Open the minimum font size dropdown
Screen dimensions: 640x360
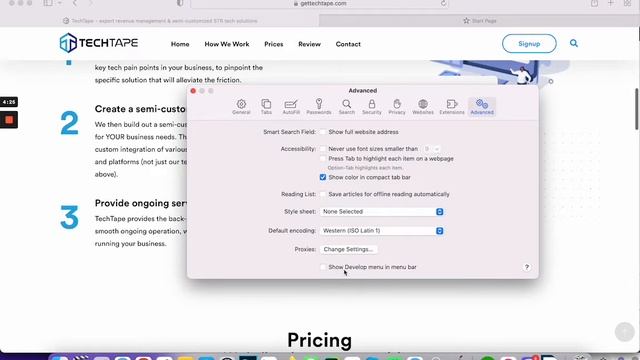click(431, 149)
